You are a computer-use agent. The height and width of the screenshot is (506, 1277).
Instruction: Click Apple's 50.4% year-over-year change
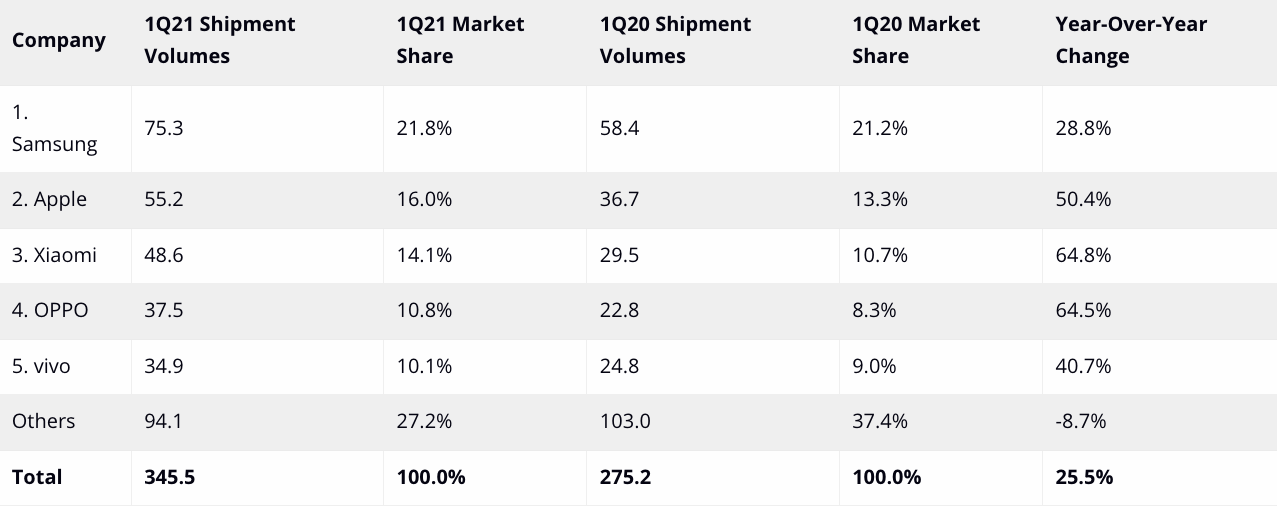(x=1083, y=199)
